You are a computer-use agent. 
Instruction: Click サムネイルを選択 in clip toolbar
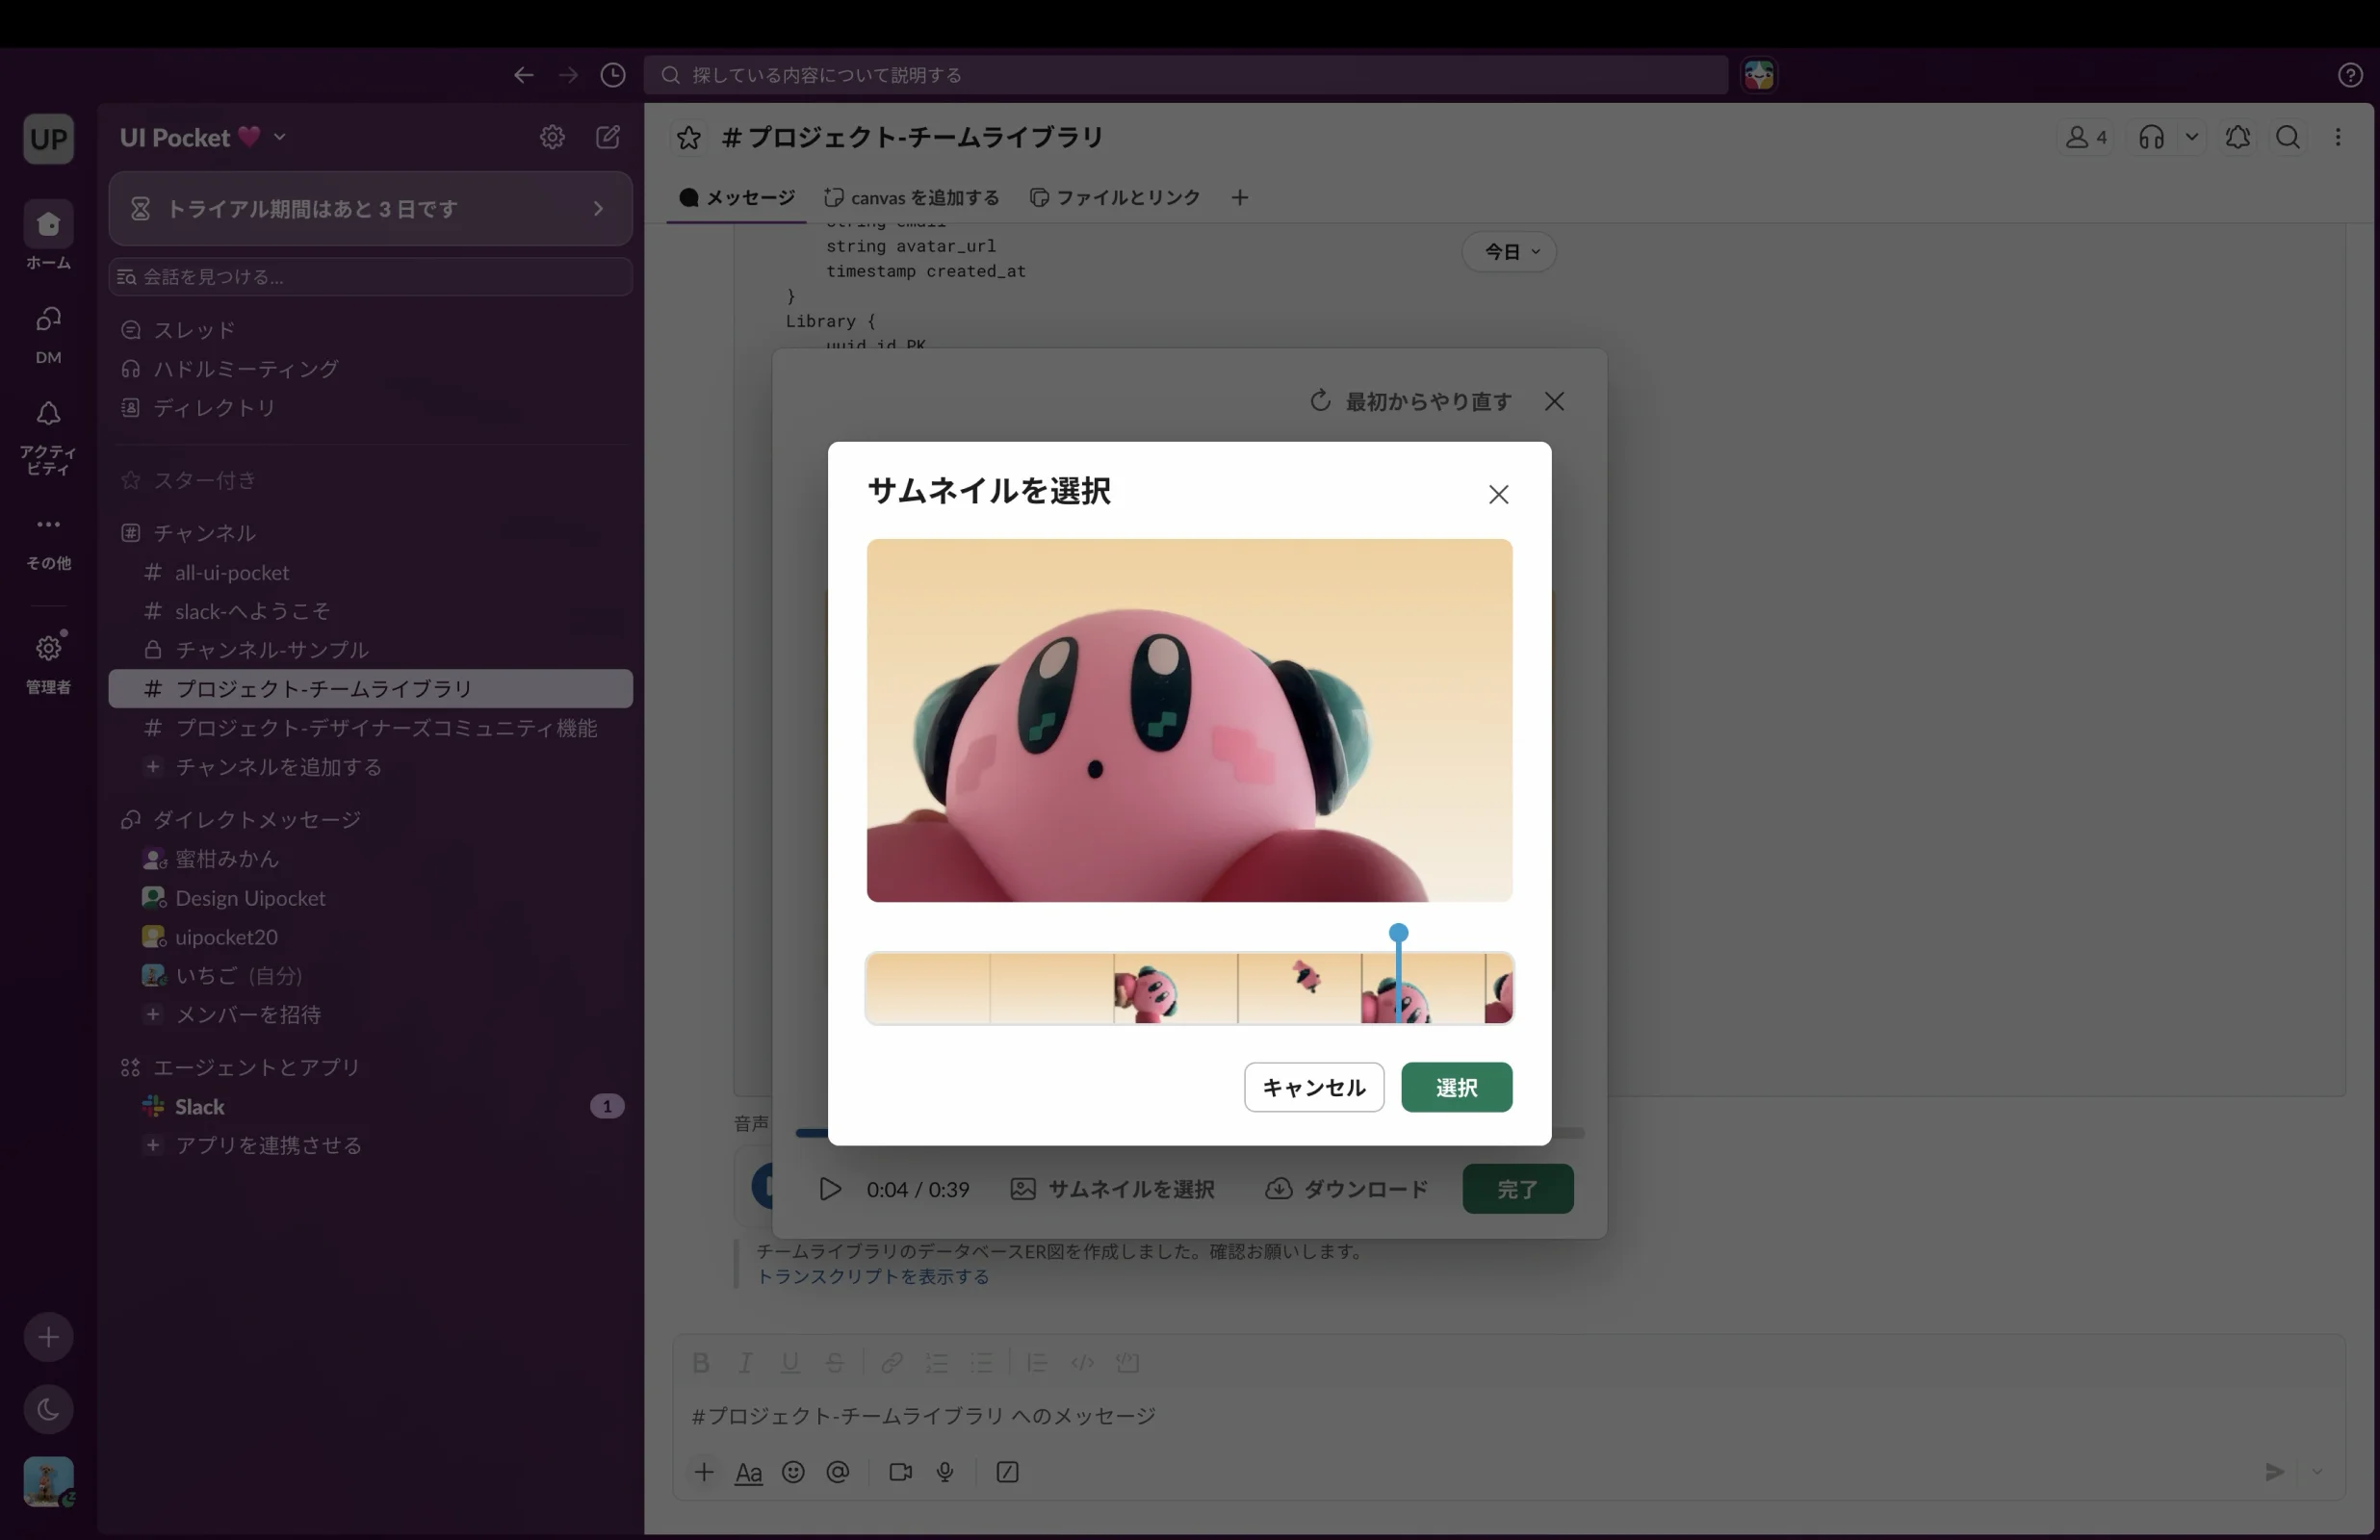1112,1189
